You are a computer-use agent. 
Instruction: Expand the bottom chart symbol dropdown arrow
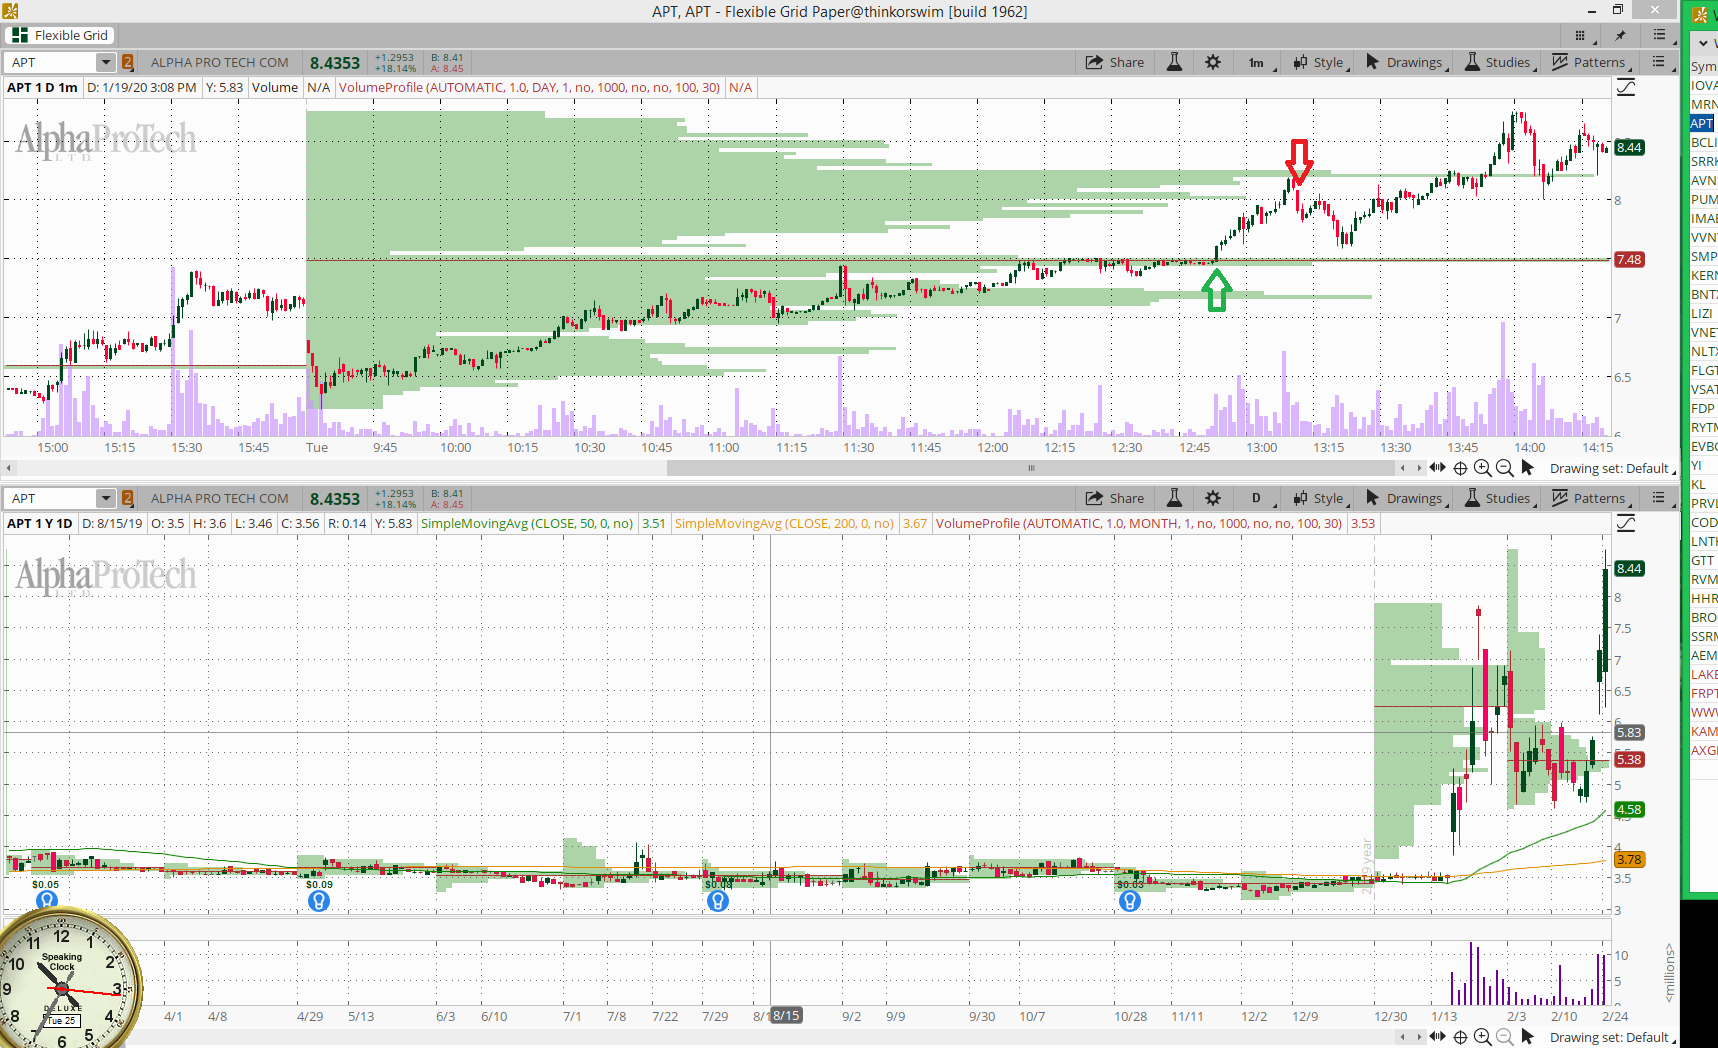point(106,498)
